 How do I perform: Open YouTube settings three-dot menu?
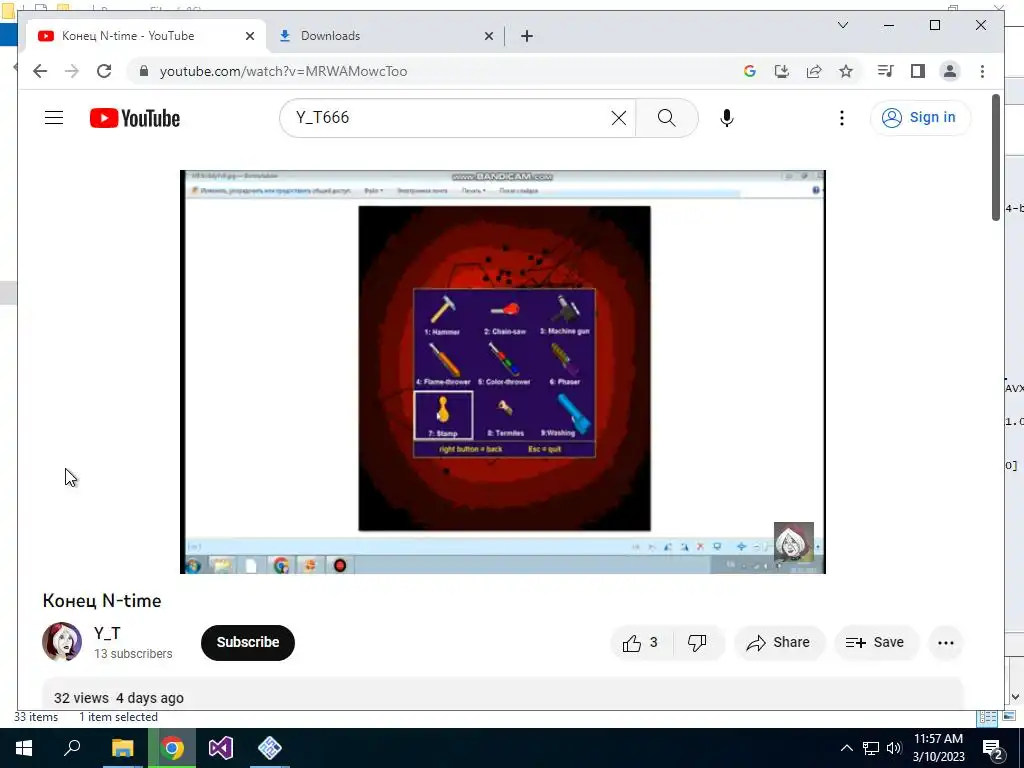click(841, 118)
